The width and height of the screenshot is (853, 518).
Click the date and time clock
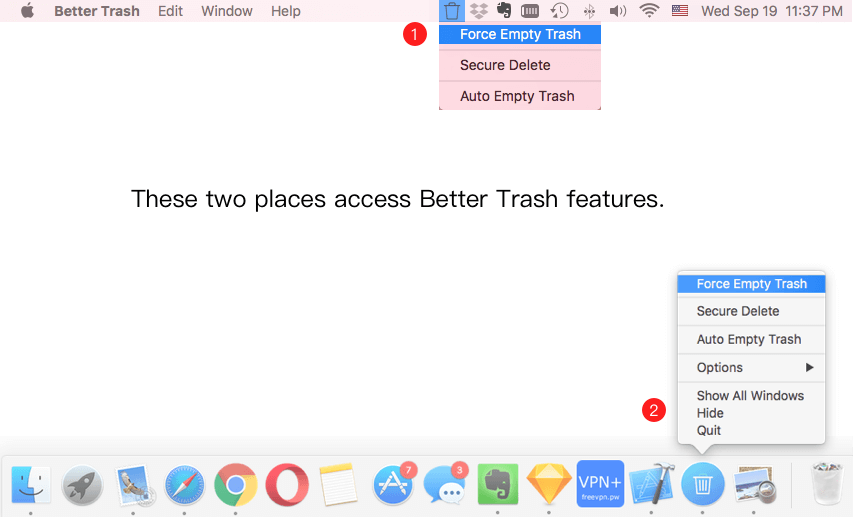click(772, 11)
